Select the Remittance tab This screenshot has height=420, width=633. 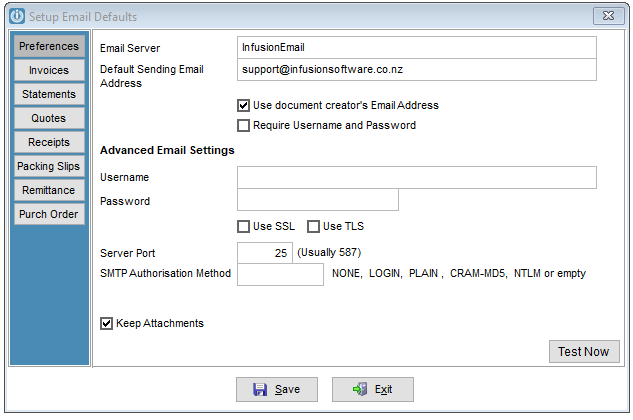(49, 190)
